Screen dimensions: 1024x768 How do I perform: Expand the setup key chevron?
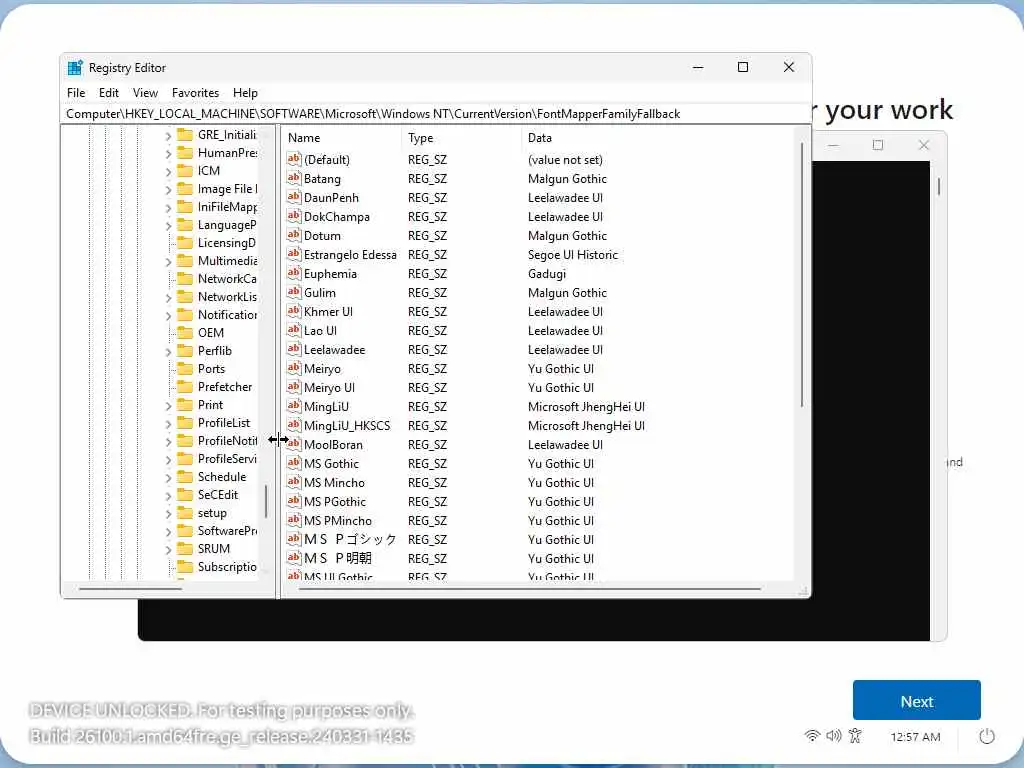tap(168, 513)
